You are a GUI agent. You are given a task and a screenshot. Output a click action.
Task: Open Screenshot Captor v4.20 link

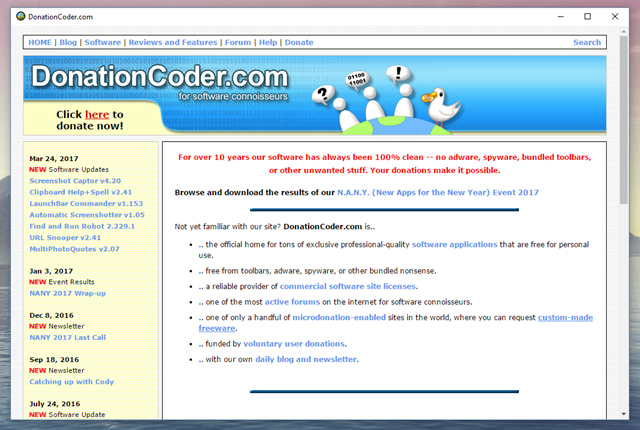tap(75, 181)
